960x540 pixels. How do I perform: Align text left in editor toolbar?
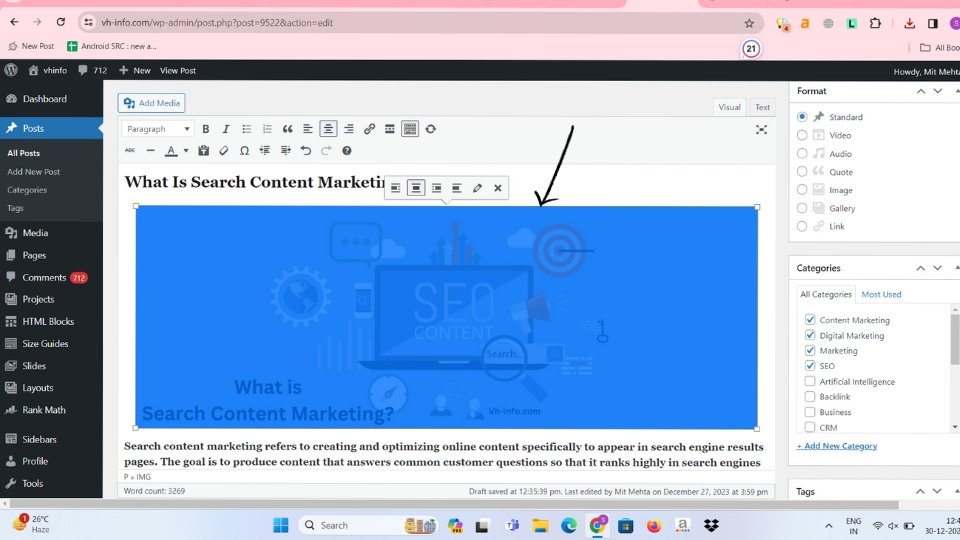tap(308, 129)
